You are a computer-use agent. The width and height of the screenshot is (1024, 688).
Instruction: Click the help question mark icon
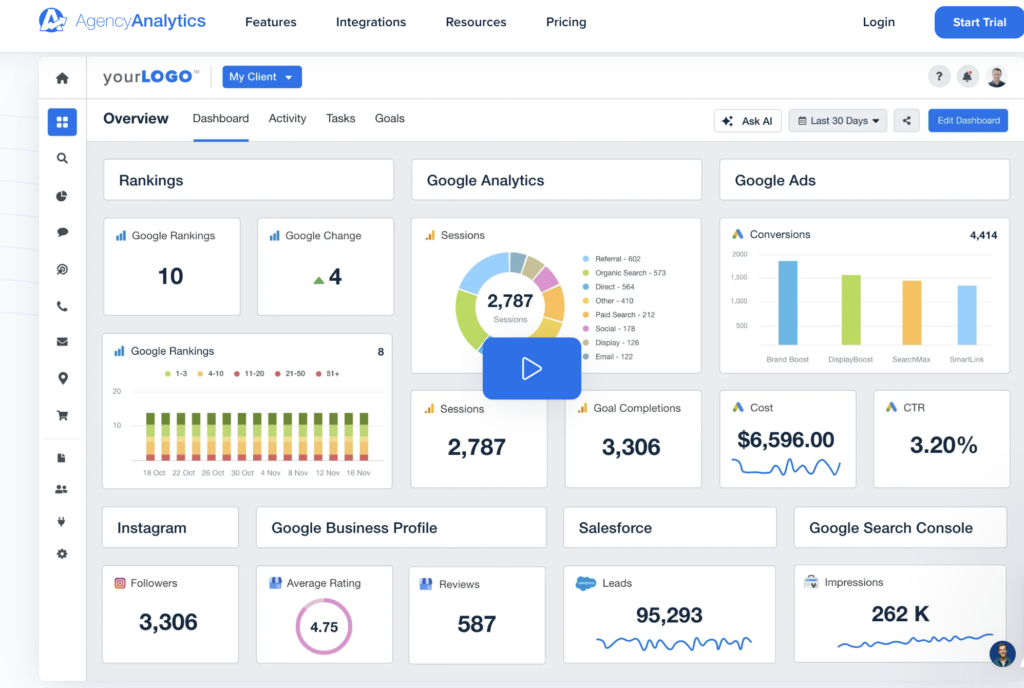pyautogui.click(x=938, y=76)
